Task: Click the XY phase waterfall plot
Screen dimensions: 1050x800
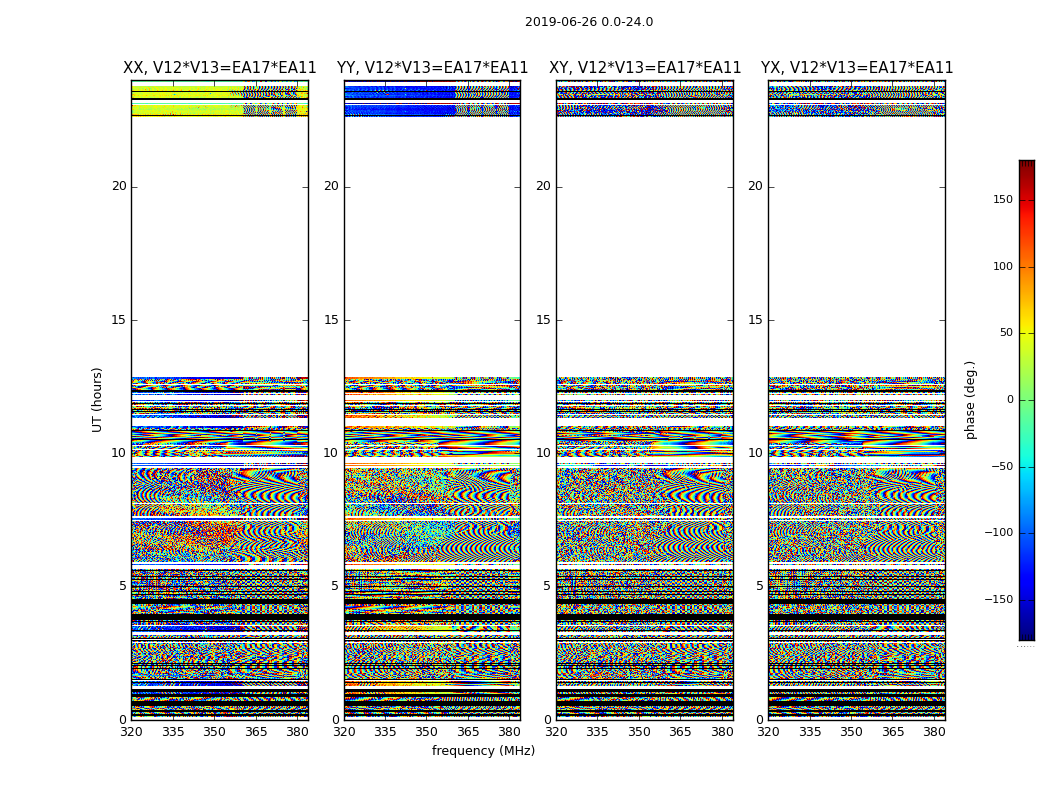Action: tap(645, 400)
